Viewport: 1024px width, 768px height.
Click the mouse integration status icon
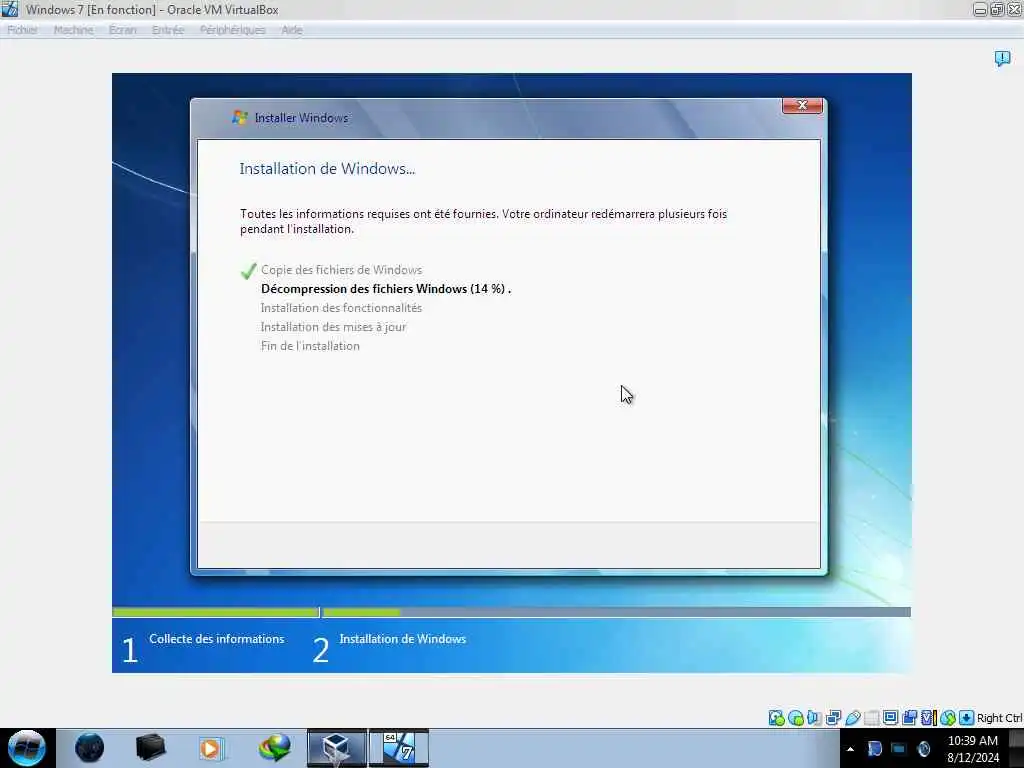[948, 718]
